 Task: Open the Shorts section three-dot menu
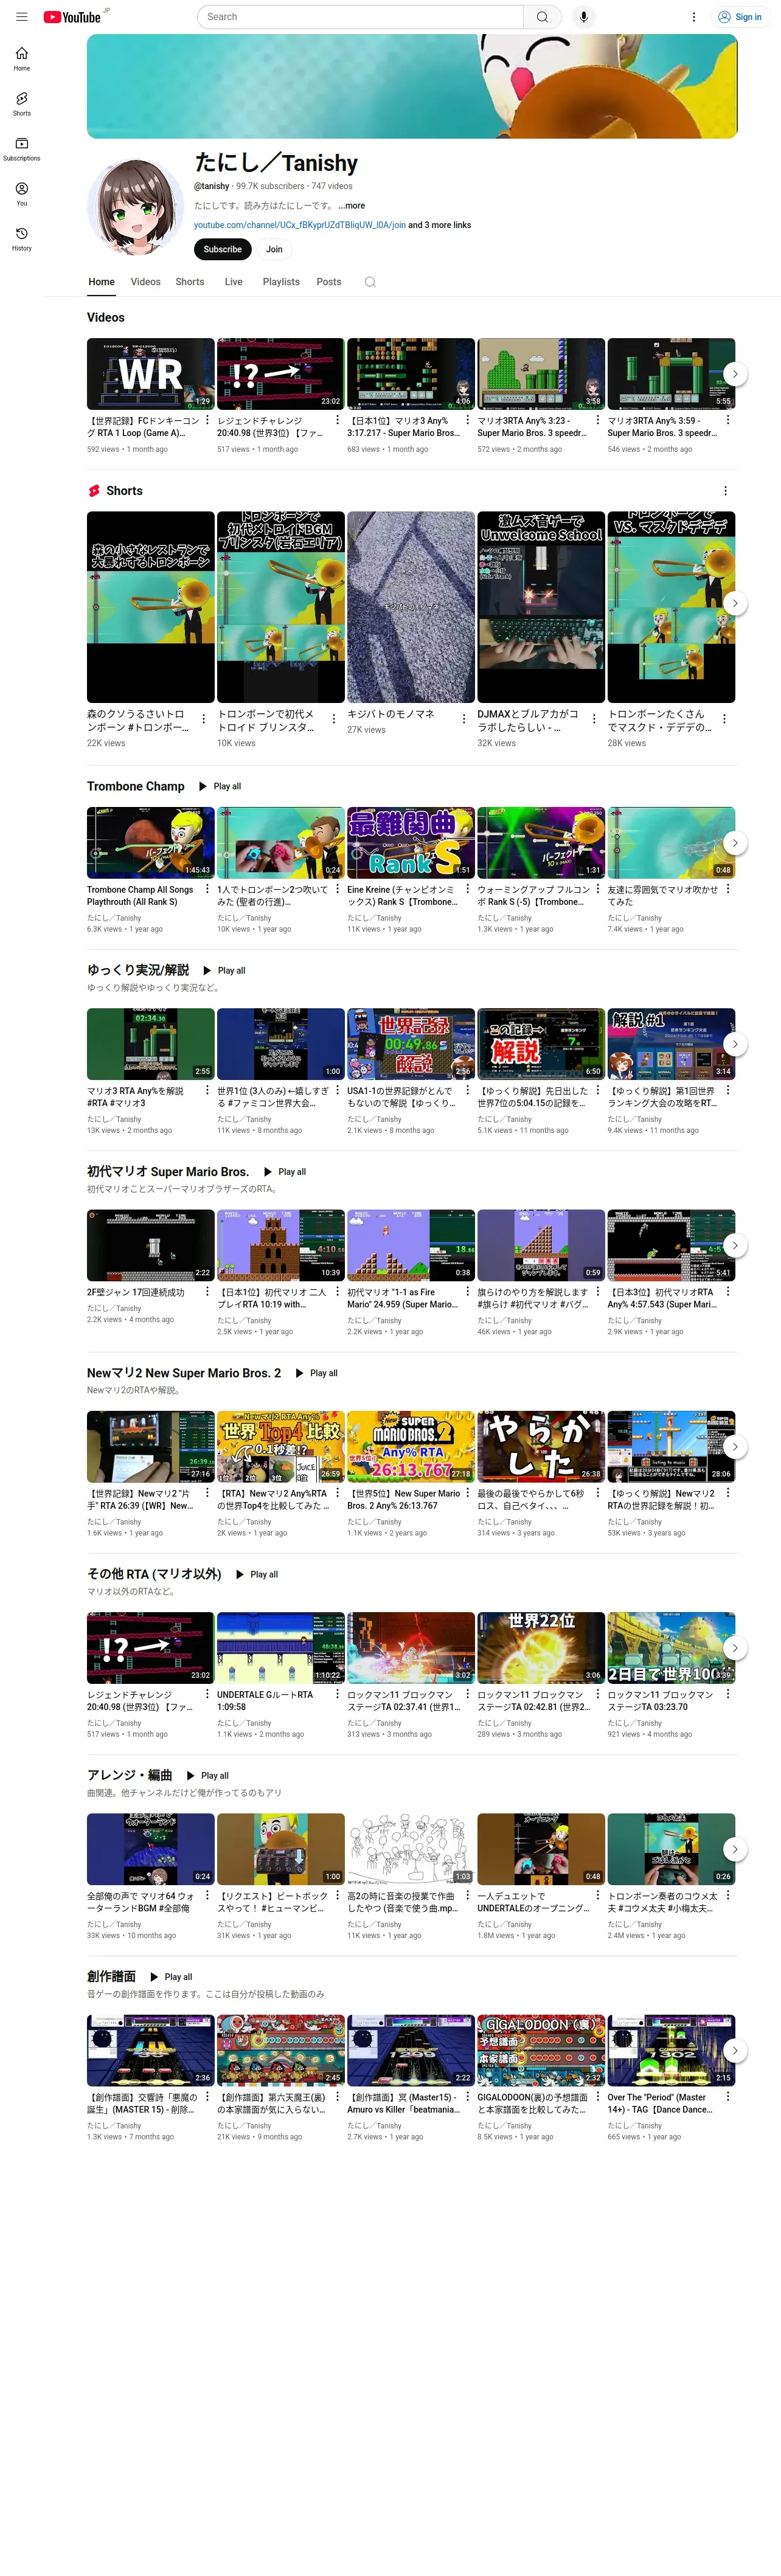point(726,491)
